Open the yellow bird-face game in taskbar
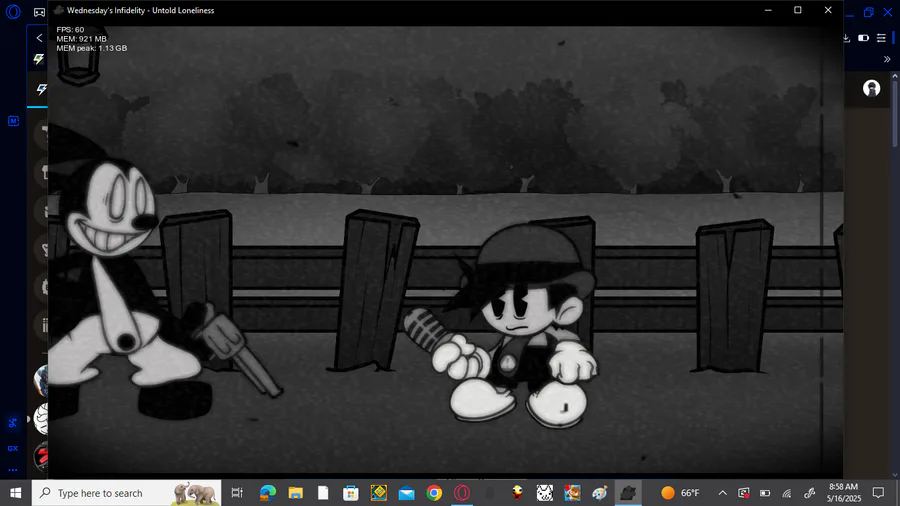Viewport: 900px width, 506px height. (x=517, y=493)
